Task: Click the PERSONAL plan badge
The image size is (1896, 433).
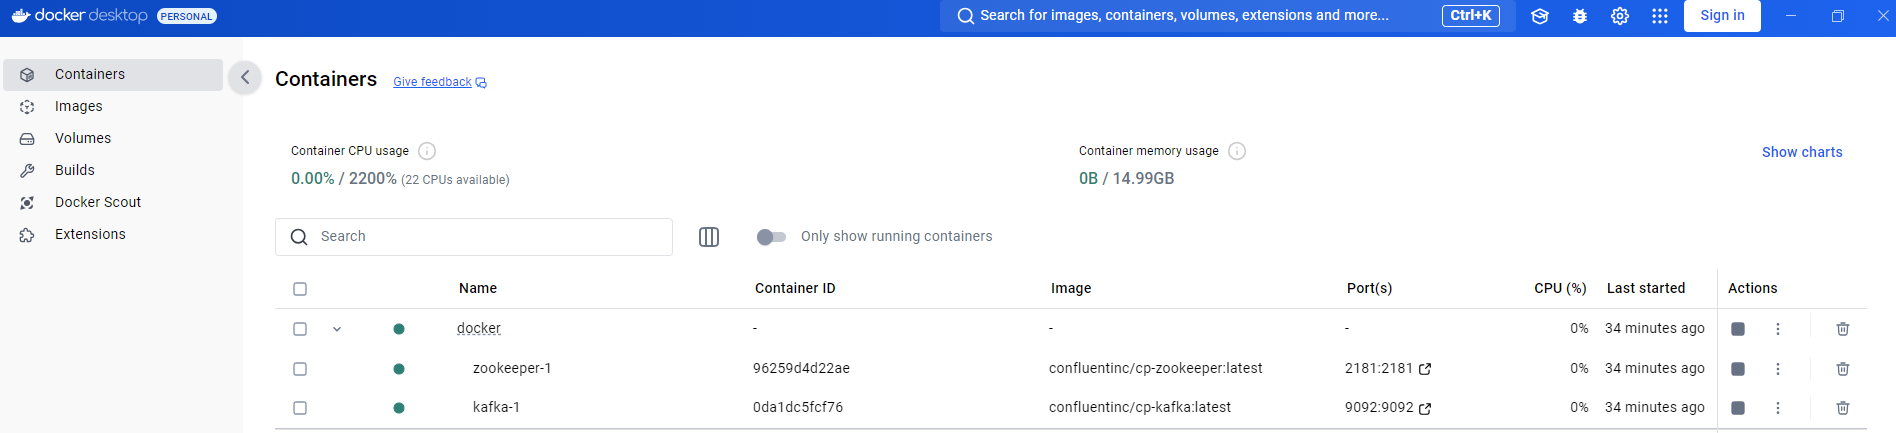Action: (x=187, y=16)
